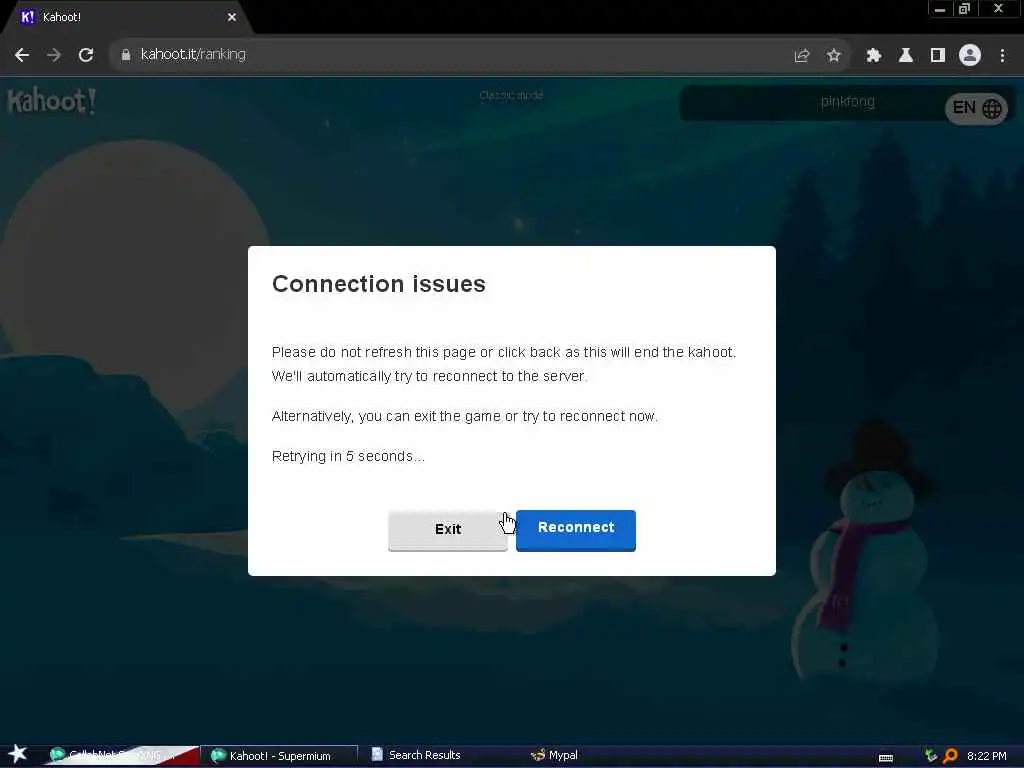Click the flask experiments icon

click(x=906, y=56)
